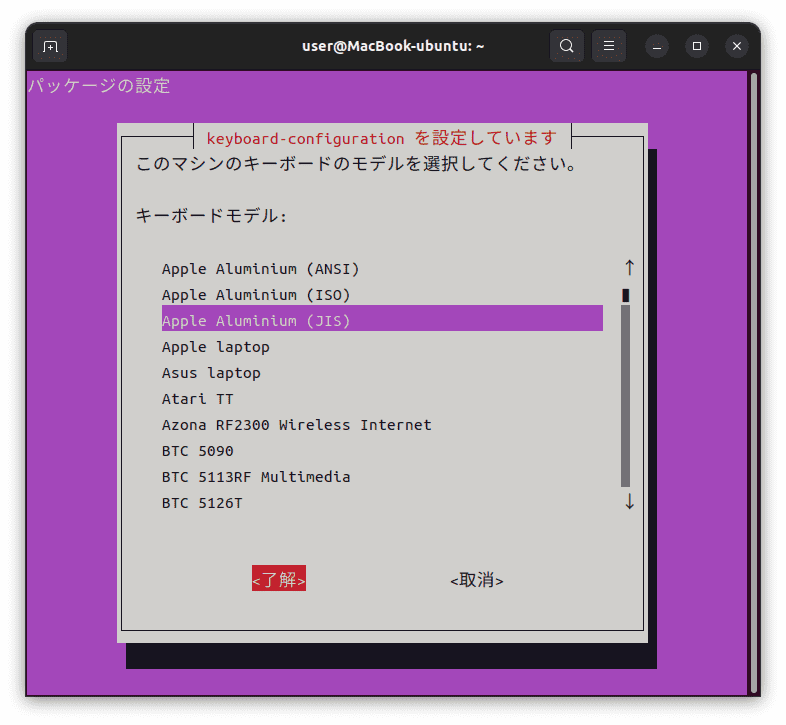The image size is (786, 725).
Task: Close the terminal window
Action: [736, 46]
